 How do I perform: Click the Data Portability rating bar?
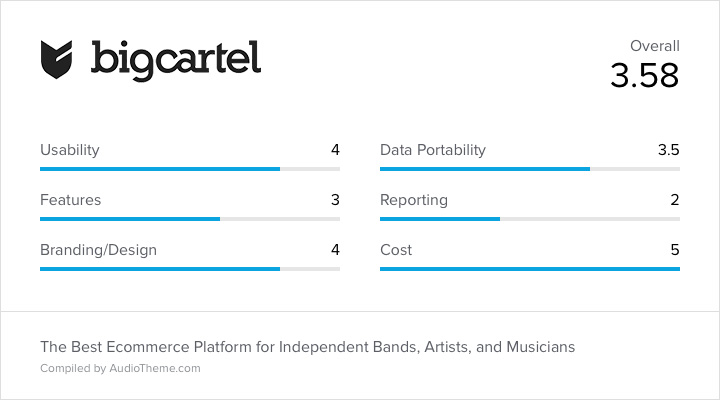530,169
